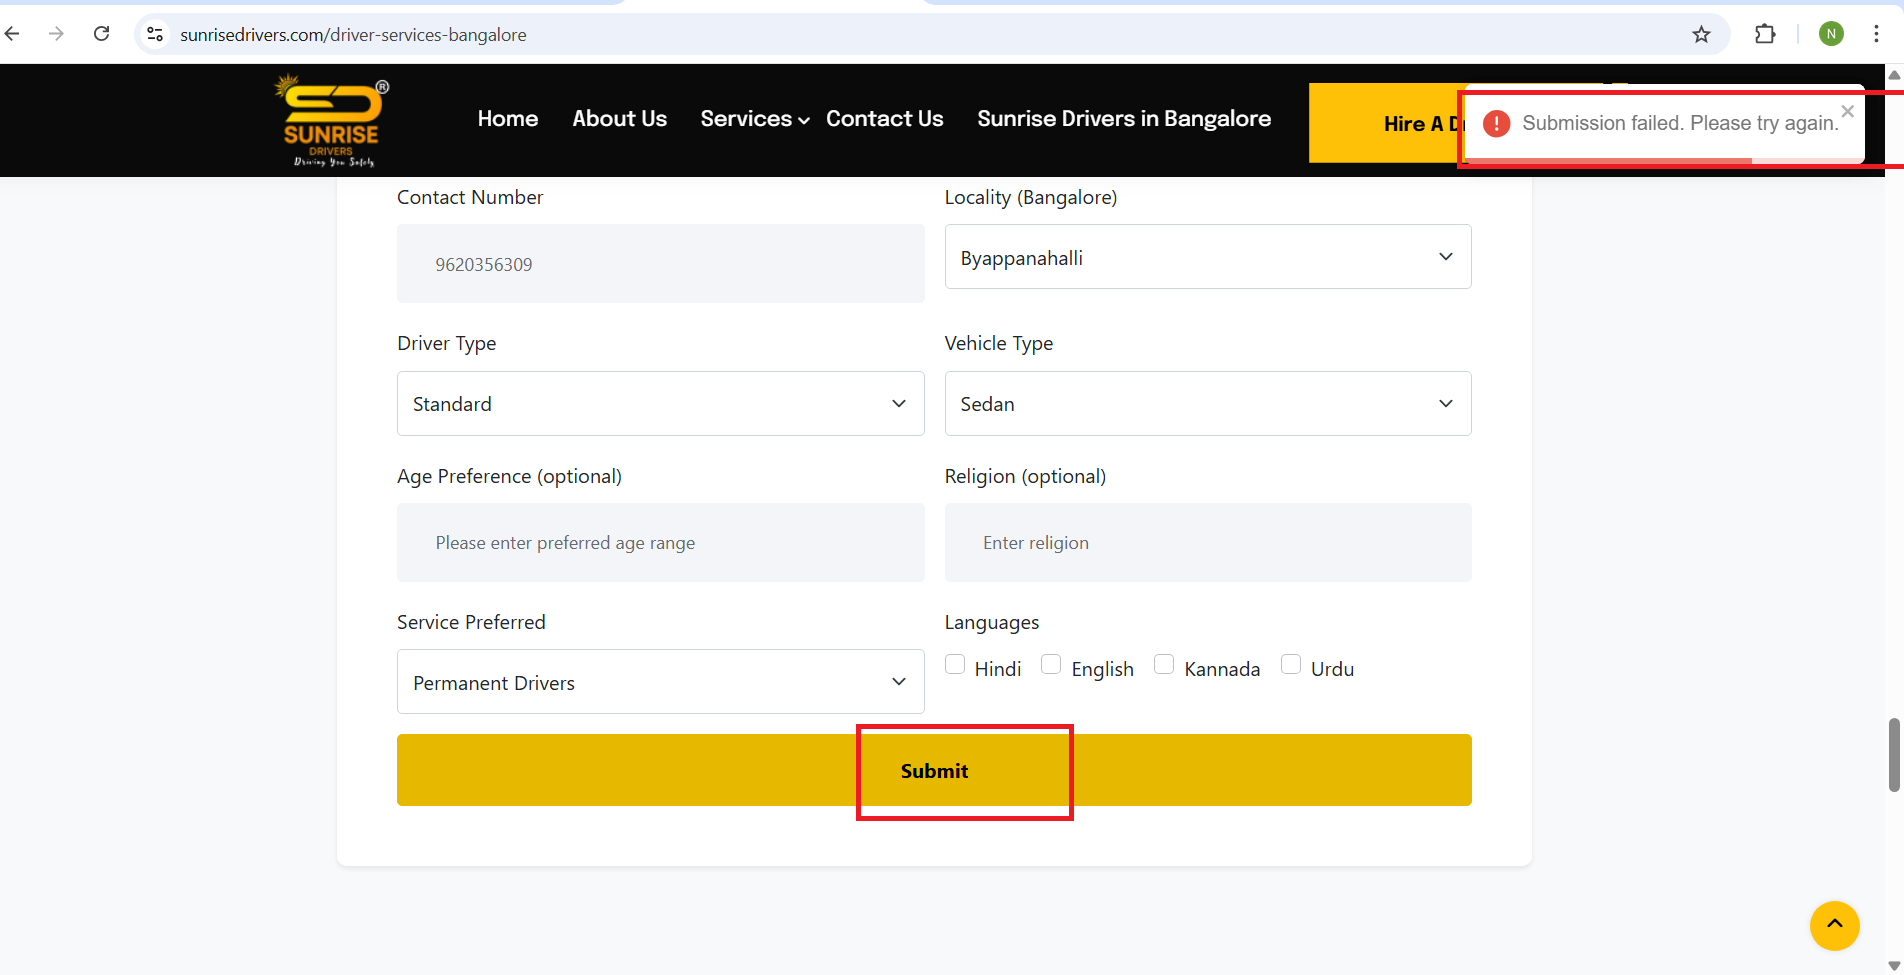
Task: Open the browser extensions puzzle icon
Action: (1765, 34)
